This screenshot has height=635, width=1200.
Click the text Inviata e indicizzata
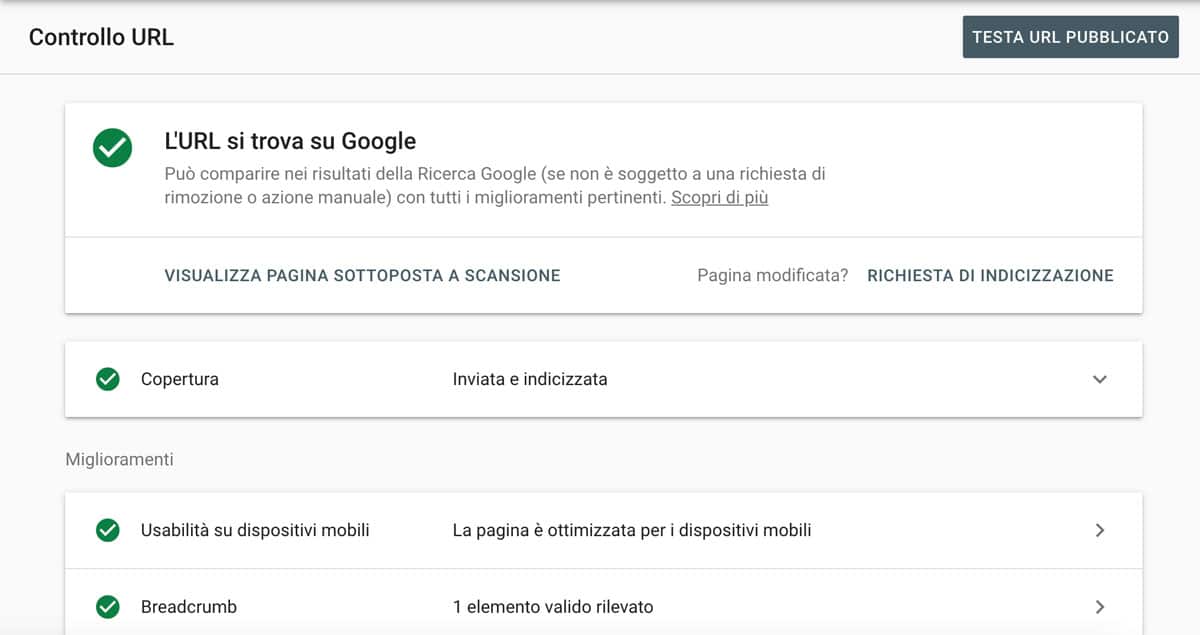click(x=530, y=379)
